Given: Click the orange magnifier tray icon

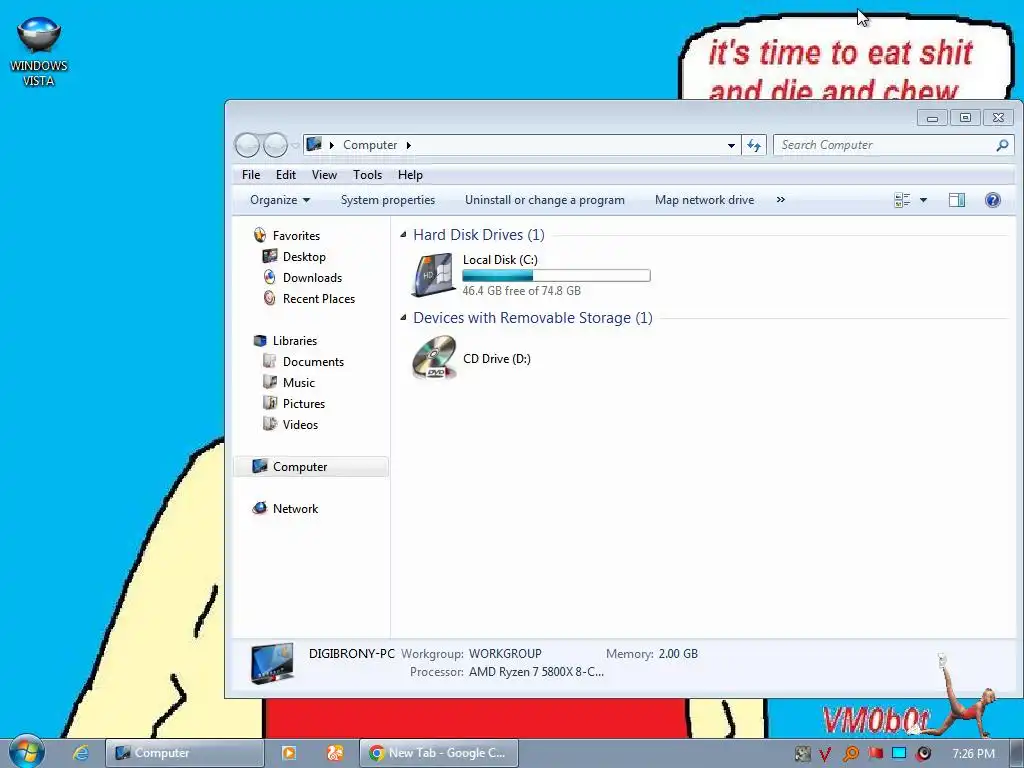Looking at the screenshot, I should pyautogui.click(x=850, y=754).
